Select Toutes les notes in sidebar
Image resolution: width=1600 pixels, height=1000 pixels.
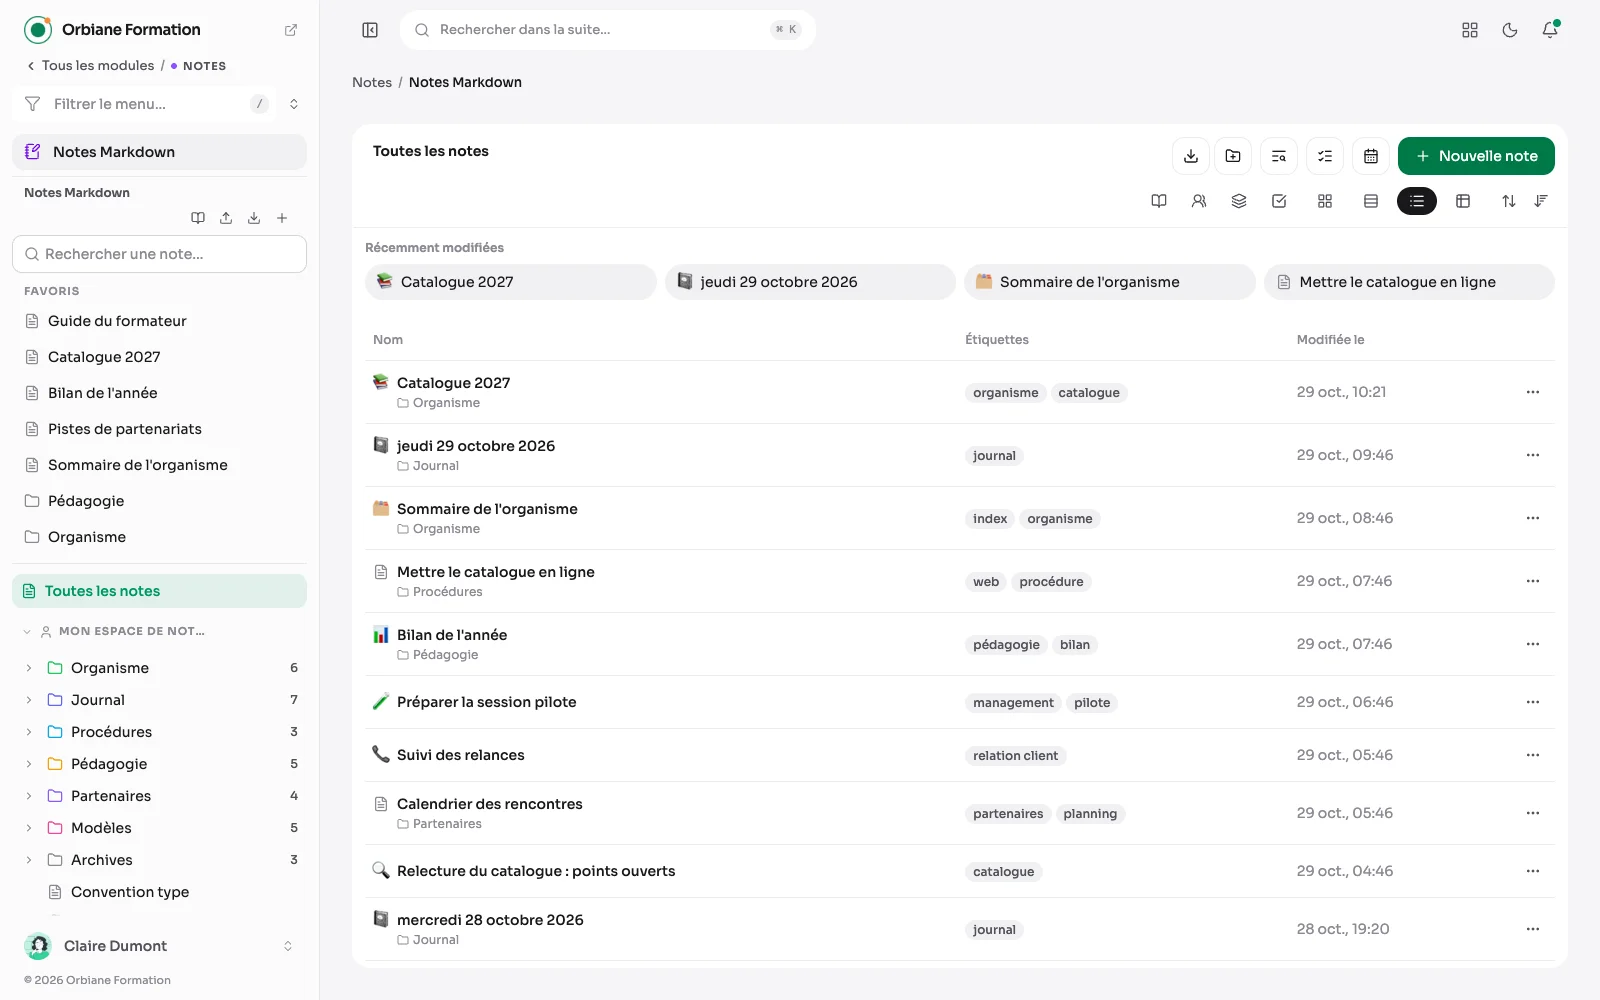click(160, 591)
